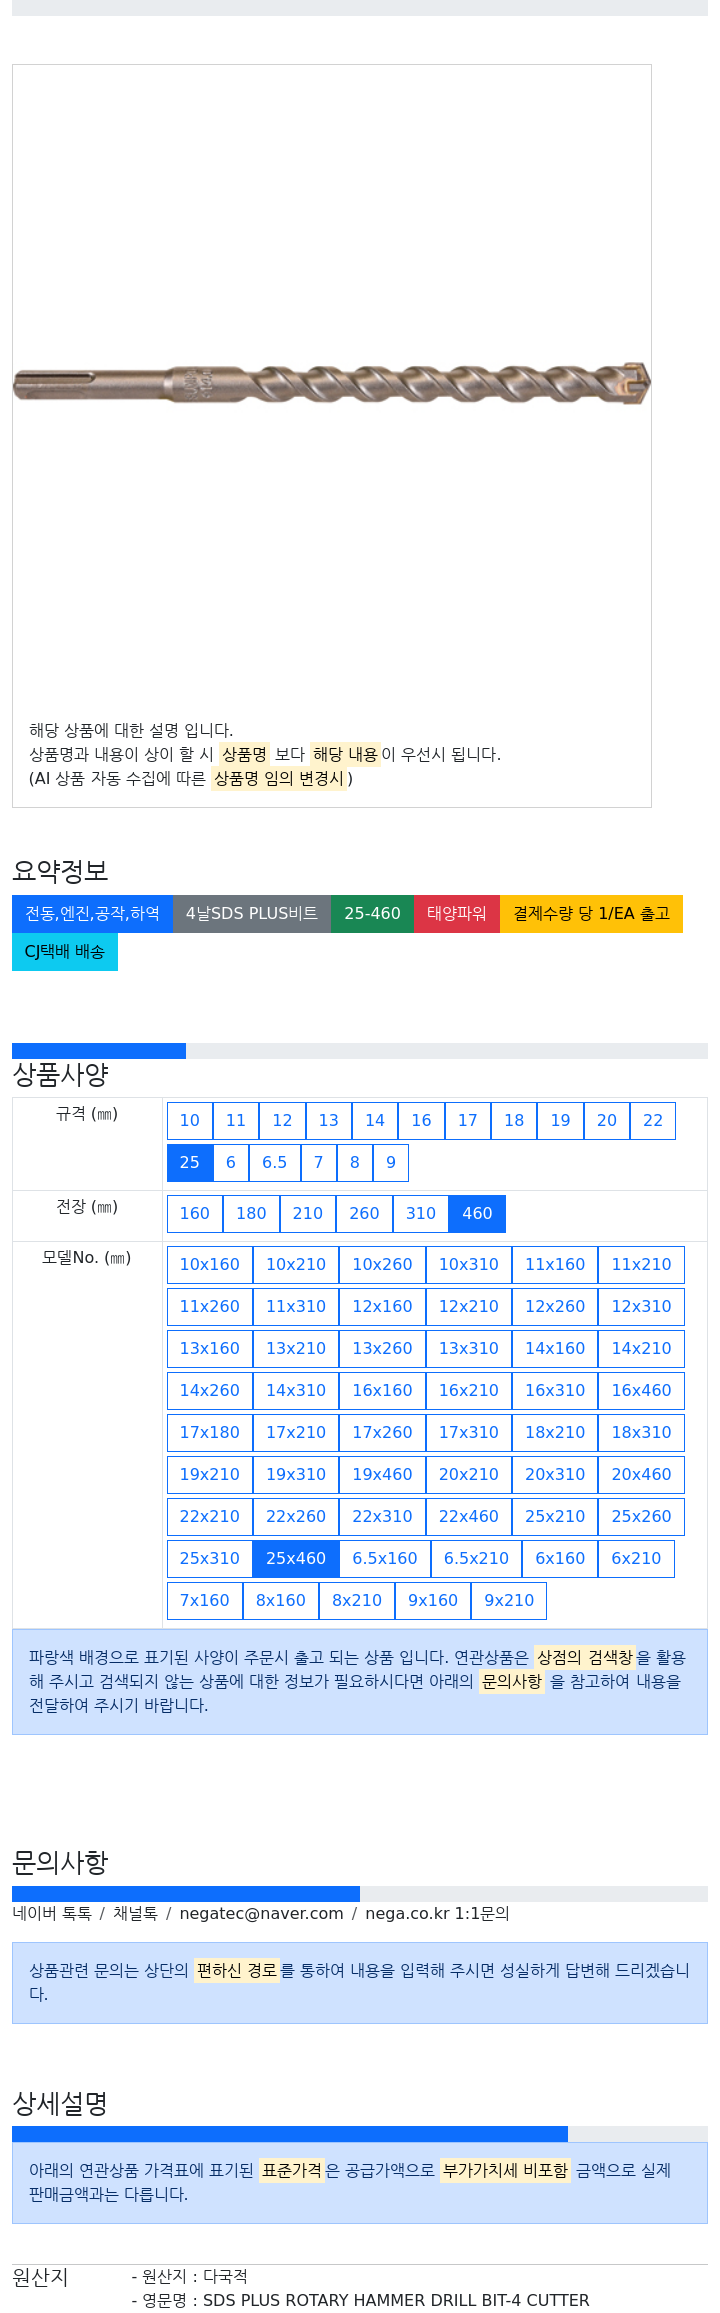720x2313 pixels.
Task: Select the highlighted 25x460 model
Action: [x=296, y=1558]
